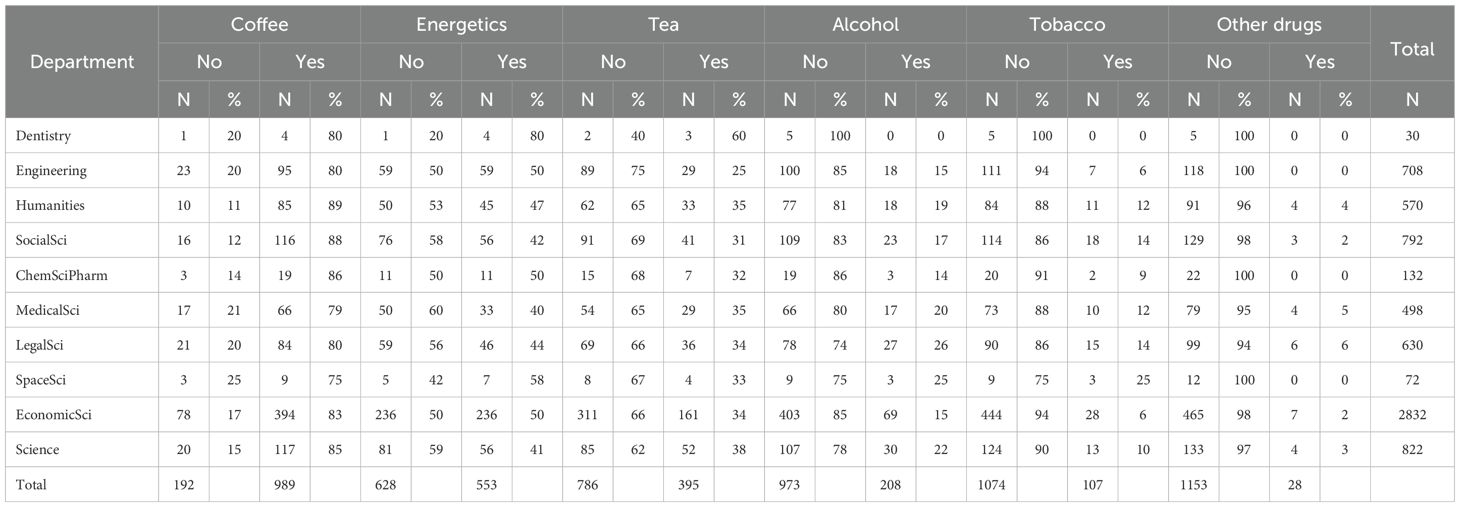1460x507 pixels.
Task: Select the Tobacco column group header
Action: (1067, 24)
